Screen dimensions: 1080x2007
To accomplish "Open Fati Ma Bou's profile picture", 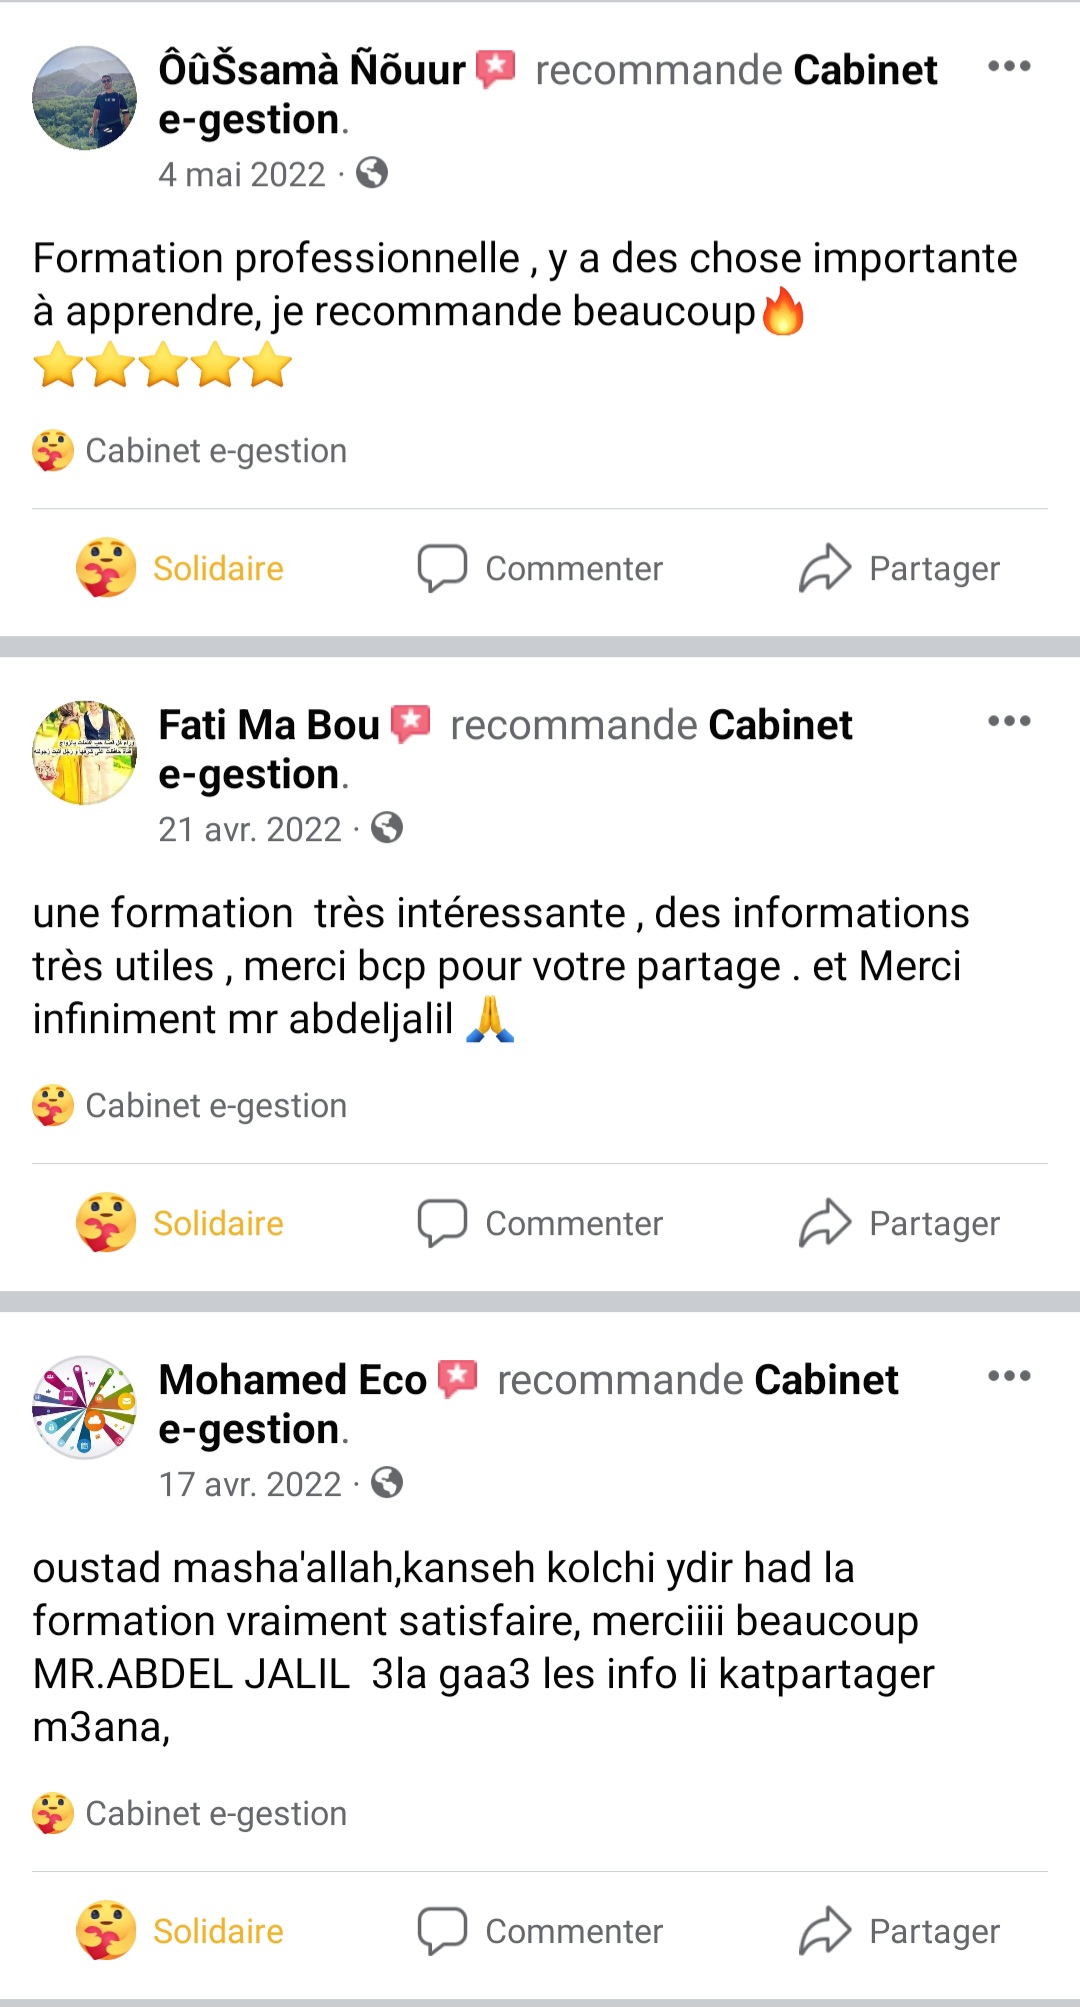I will coord(85,753).
